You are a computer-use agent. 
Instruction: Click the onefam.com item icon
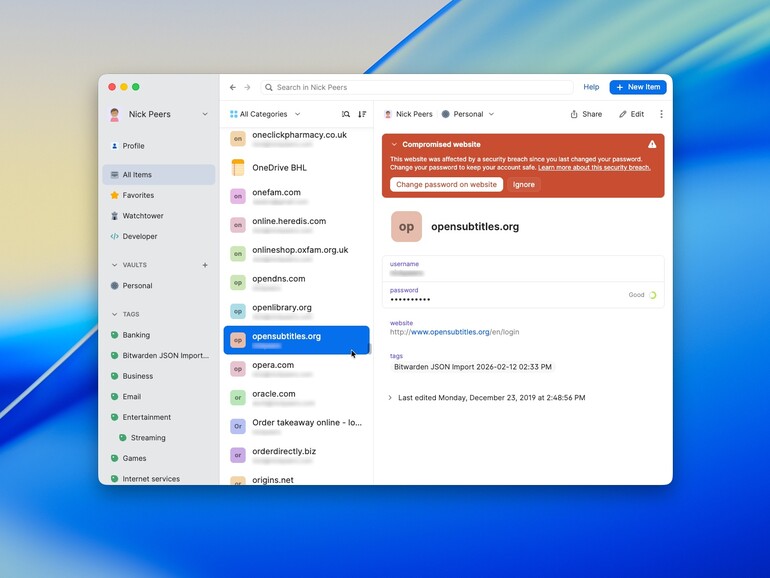(x=238, y=196)
